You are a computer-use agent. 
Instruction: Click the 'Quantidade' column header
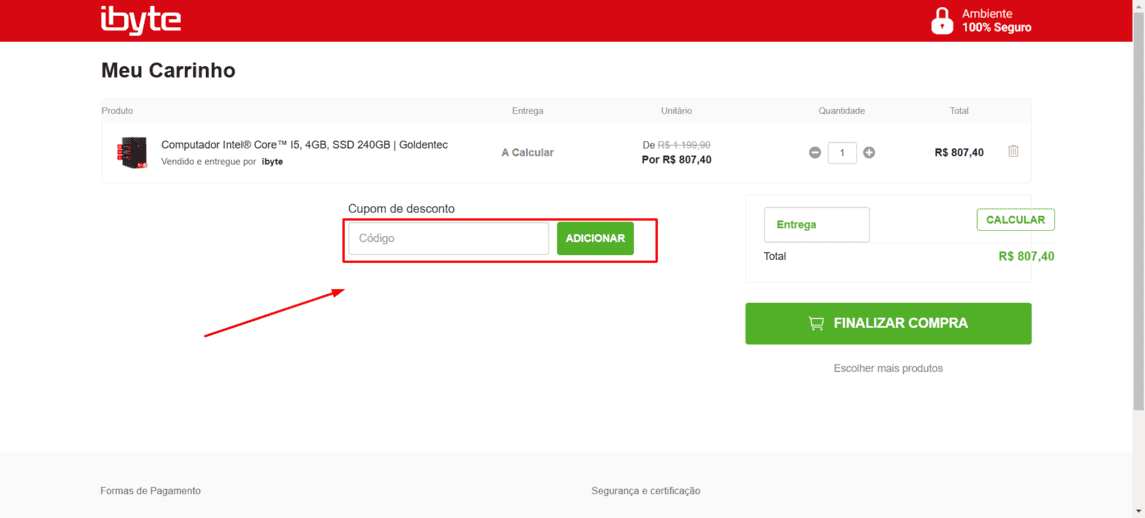click(841, 111)
